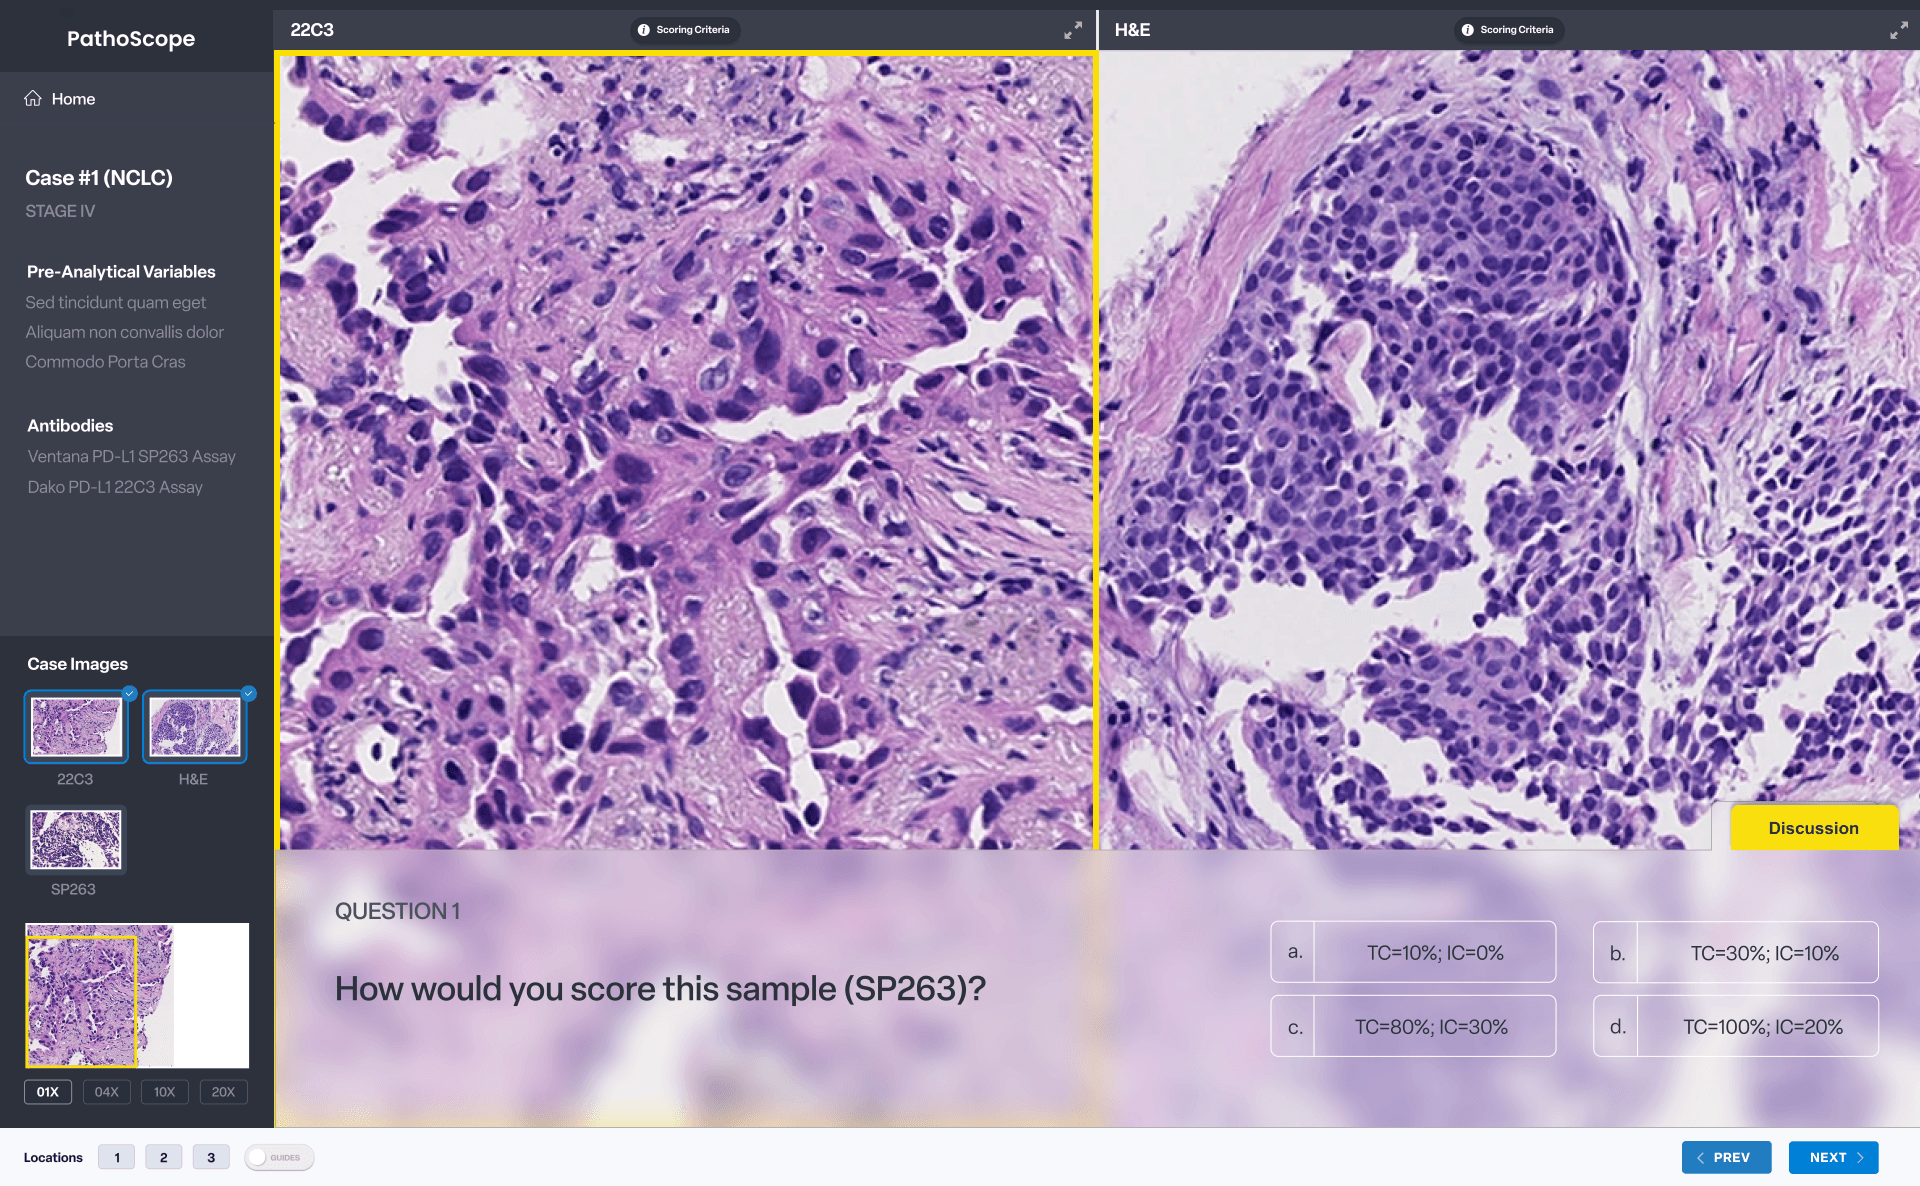
Task: Expand the 22C3 panel to fullscreen
Action: [x=1072, y=31]
